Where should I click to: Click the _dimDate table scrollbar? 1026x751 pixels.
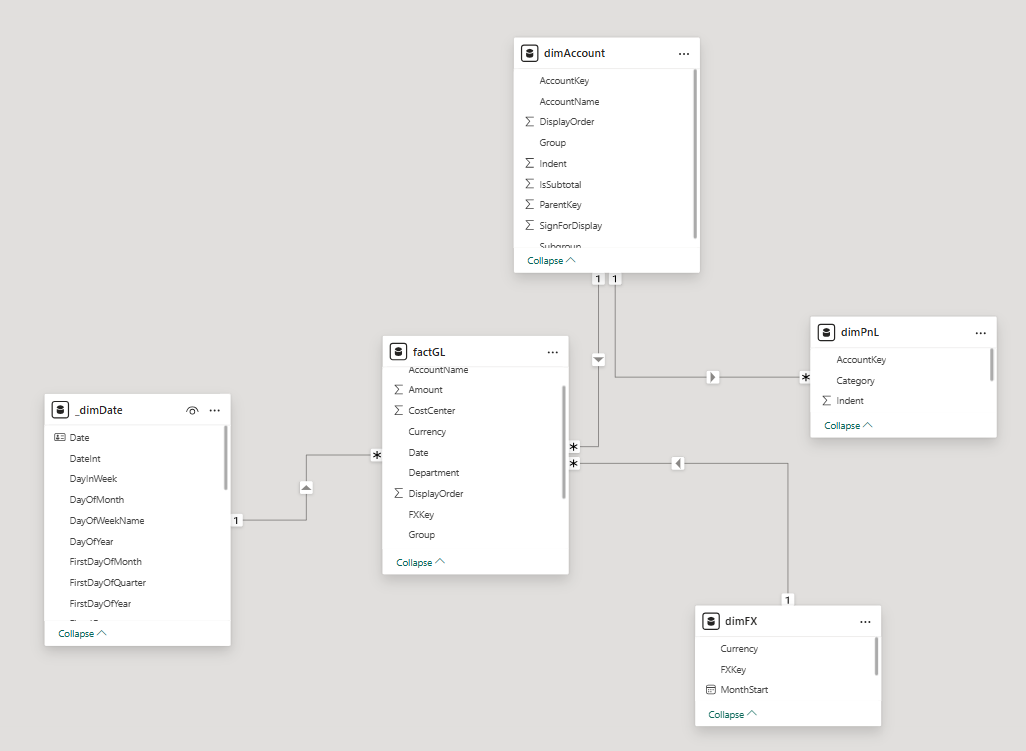[x=226, y=458]
